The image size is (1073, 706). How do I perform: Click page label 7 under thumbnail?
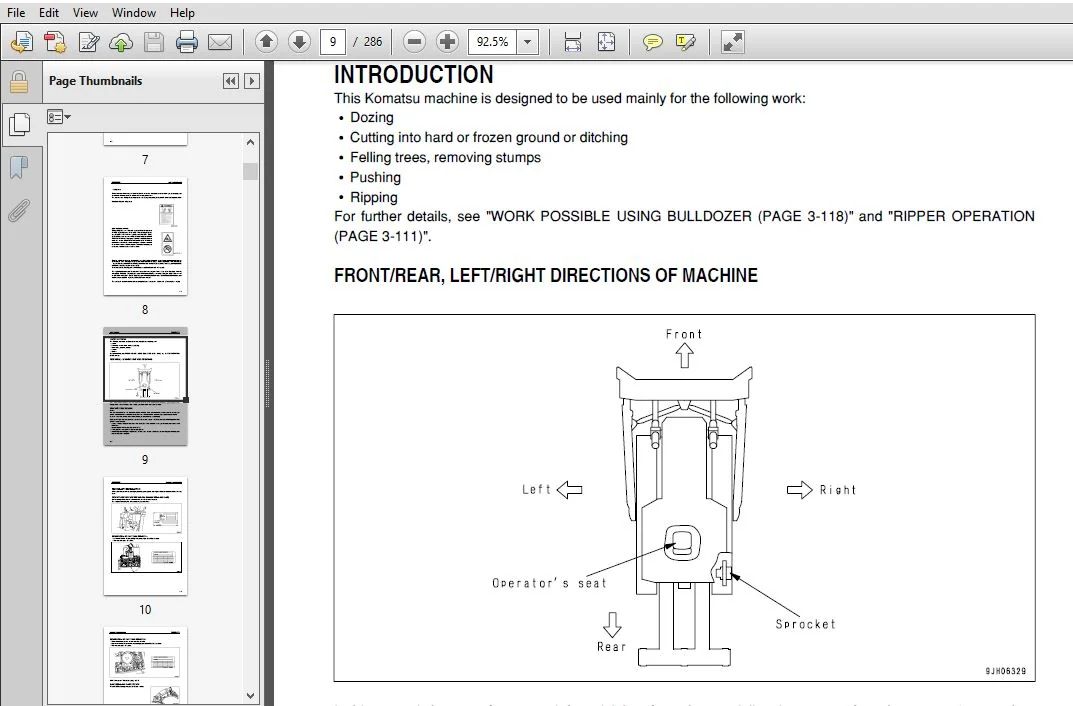tap(145, 159)
